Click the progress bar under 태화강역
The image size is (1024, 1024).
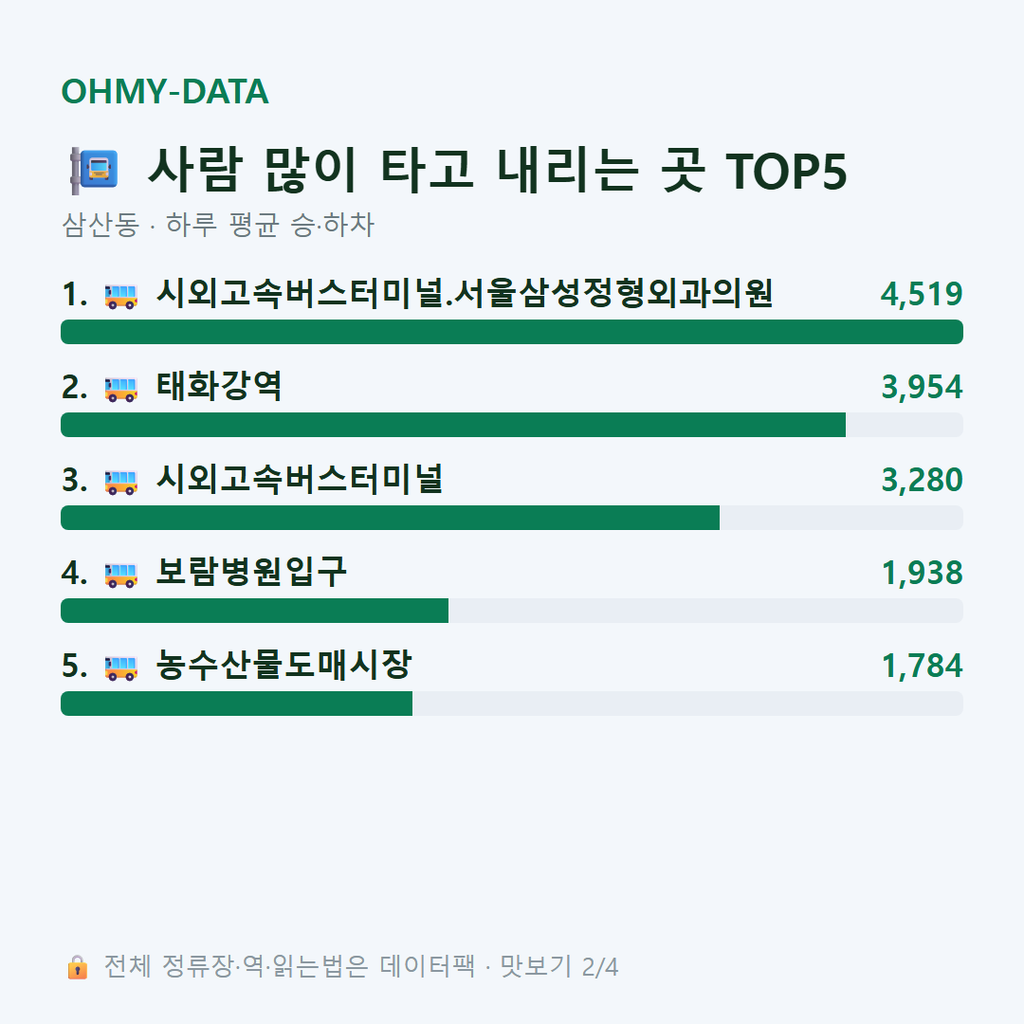click(x=512, y=424)
